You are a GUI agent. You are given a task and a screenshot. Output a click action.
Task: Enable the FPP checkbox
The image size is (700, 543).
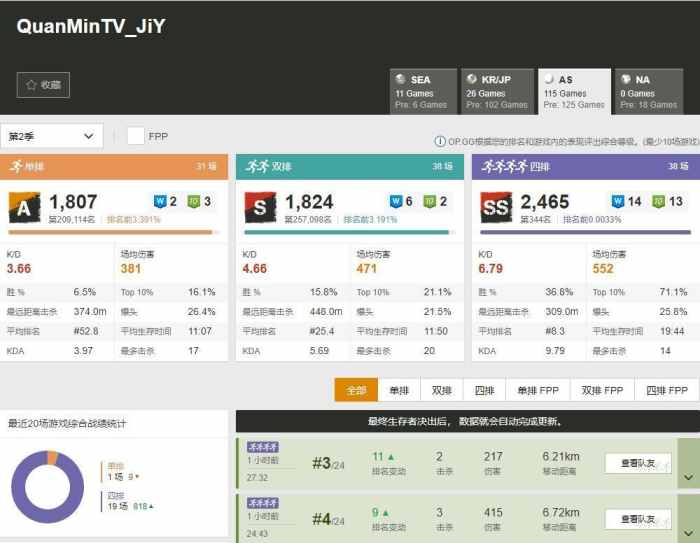pos(136,136)
